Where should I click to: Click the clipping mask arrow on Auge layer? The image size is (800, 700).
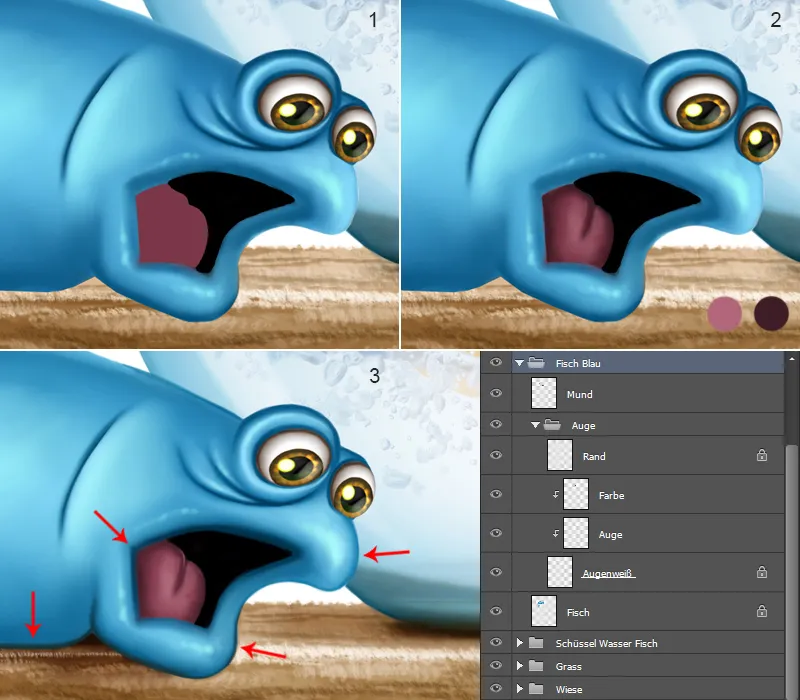pyautogui.click(x=556, y=534)
